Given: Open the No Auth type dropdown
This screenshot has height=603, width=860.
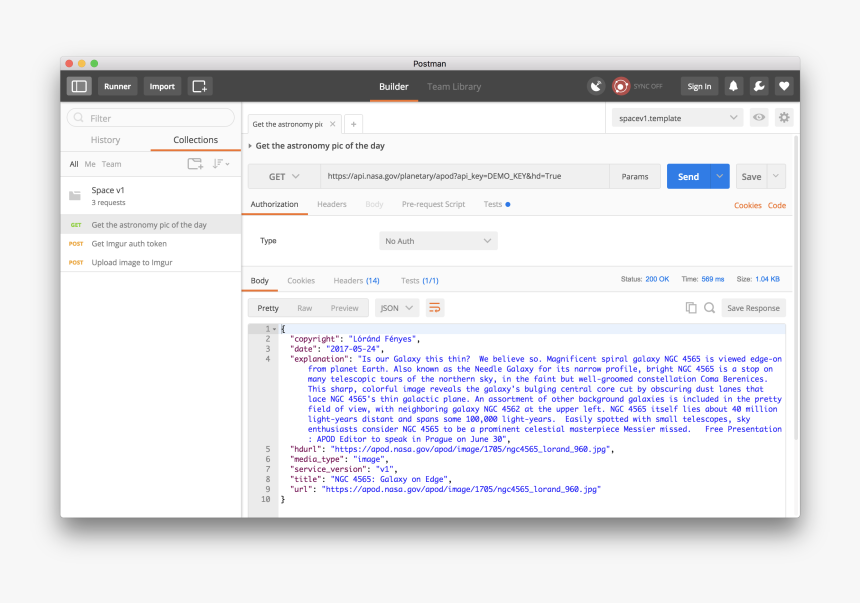Looking at the screenshot, I should click(438, 241).
